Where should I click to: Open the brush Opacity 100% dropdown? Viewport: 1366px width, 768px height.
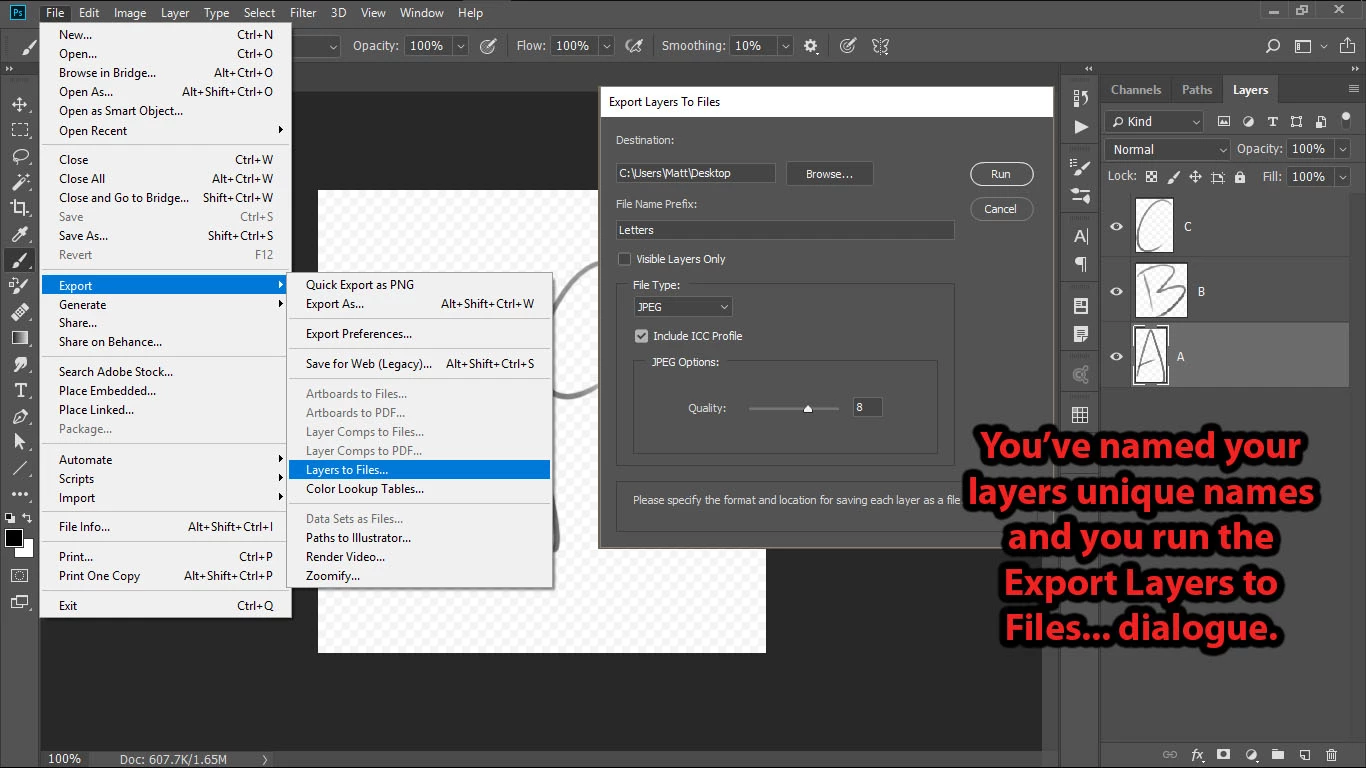coord(461,46)
